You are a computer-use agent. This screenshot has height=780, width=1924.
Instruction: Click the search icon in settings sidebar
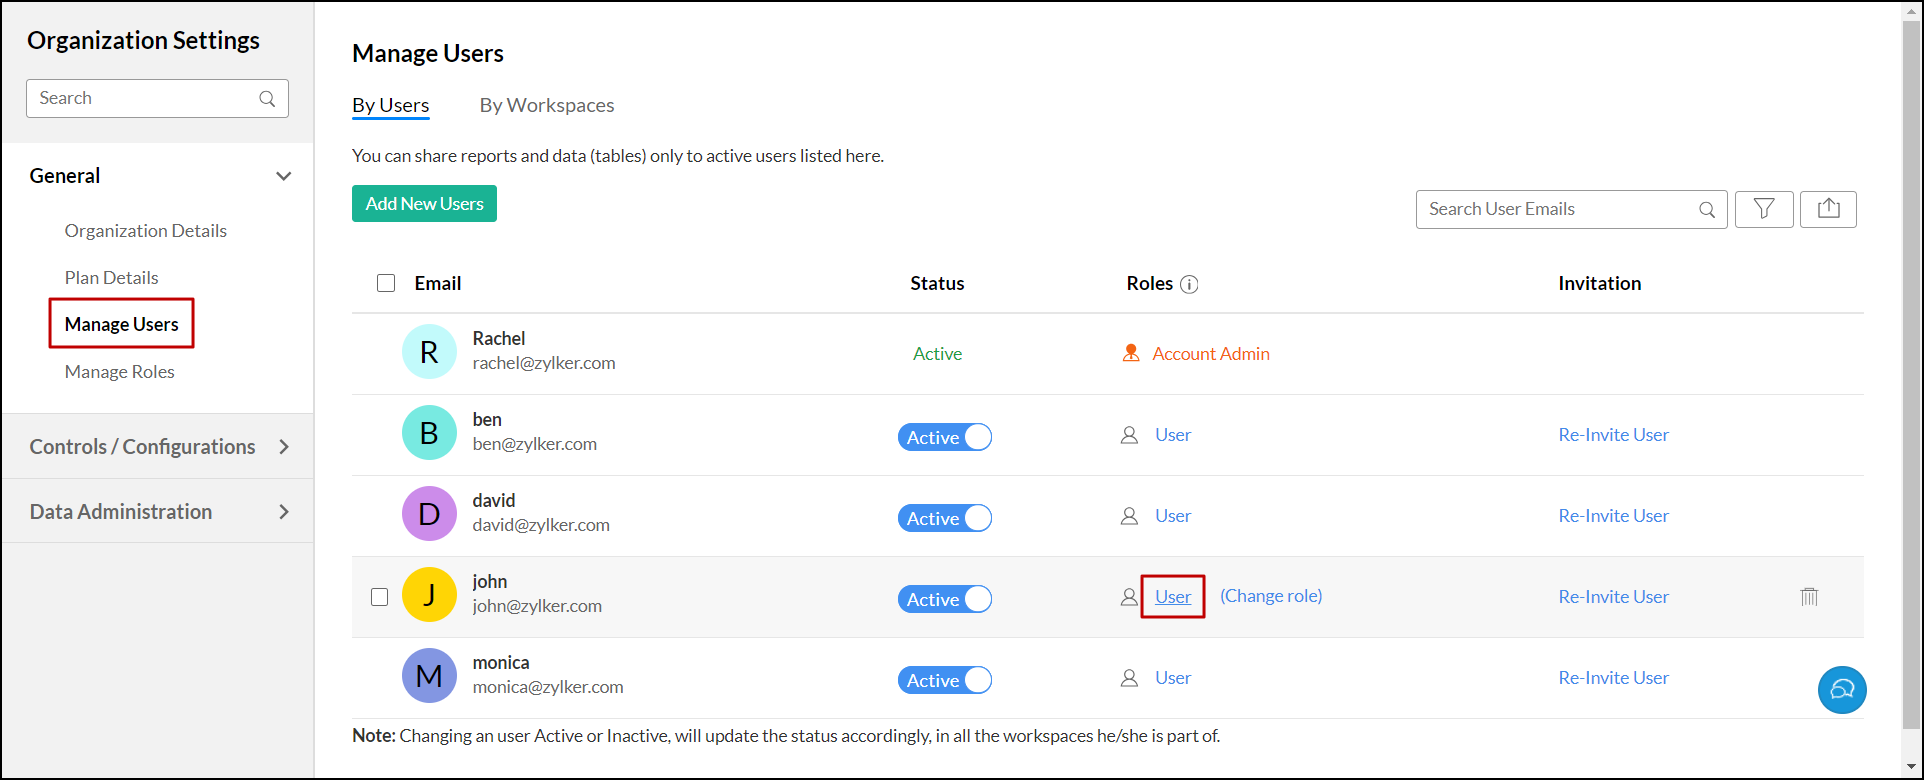(267, 99)
